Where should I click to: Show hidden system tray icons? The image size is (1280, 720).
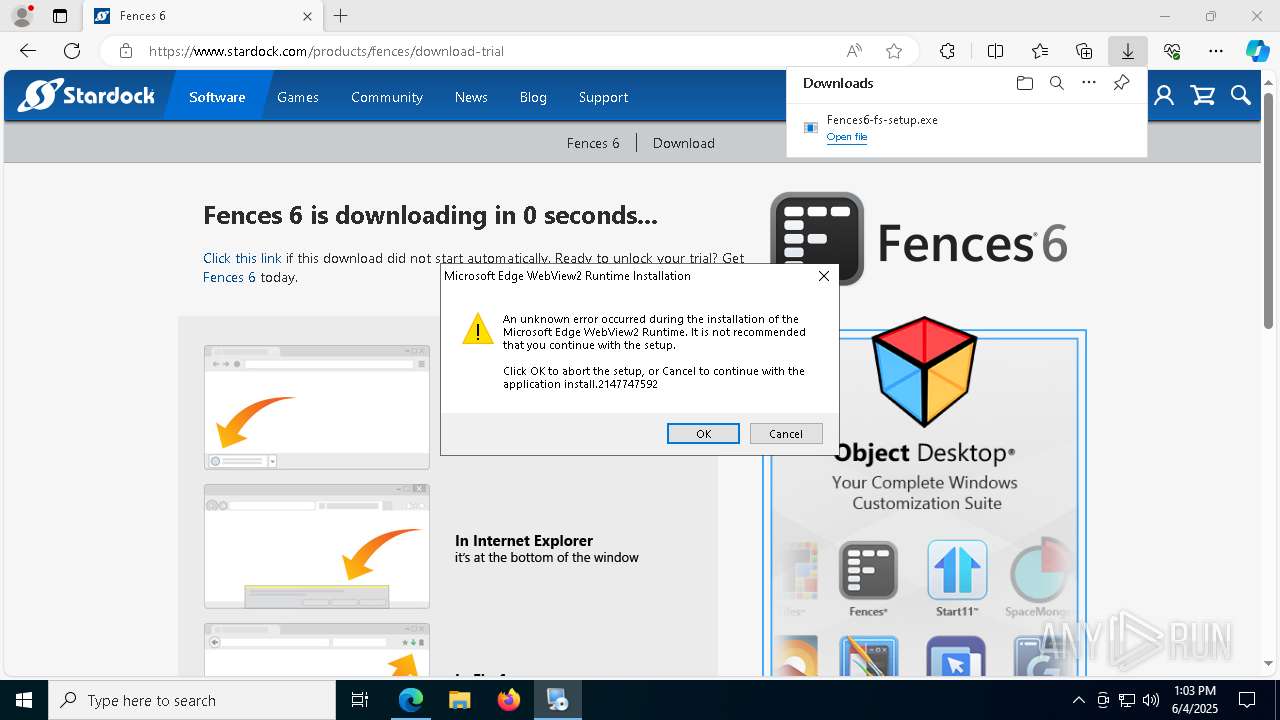coord(1078,700)
